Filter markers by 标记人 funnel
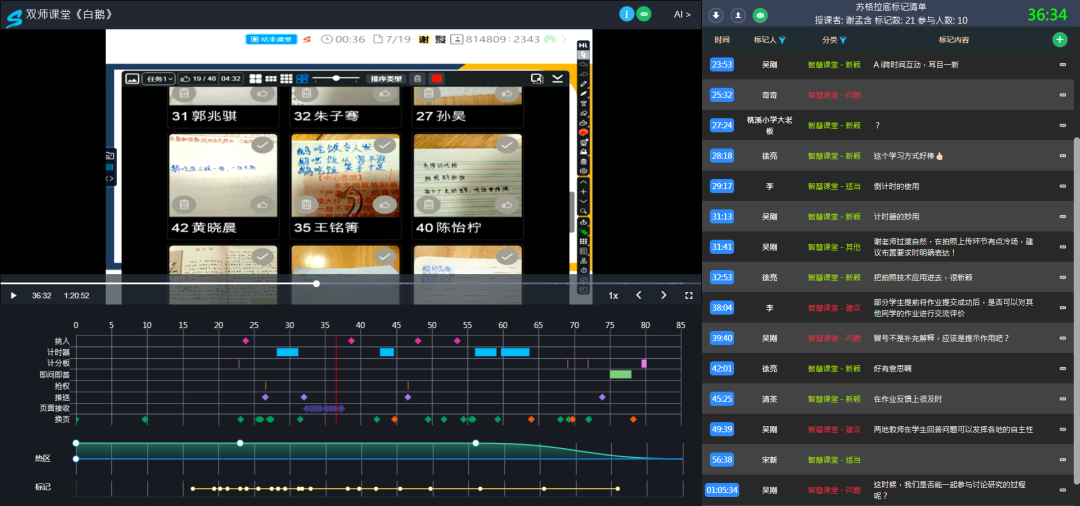The height and width of the screenshot is (506, 1080). click(x=782, y=41)
